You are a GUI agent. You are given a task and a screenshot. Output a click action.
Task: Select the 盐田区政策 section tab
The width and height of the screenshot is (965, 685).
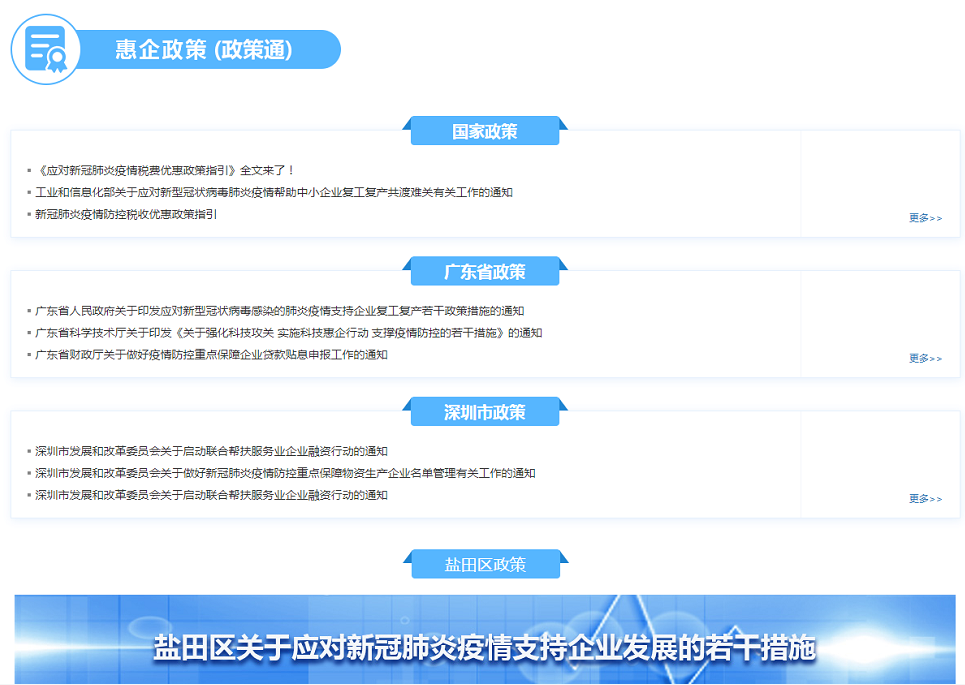point(485,564)
